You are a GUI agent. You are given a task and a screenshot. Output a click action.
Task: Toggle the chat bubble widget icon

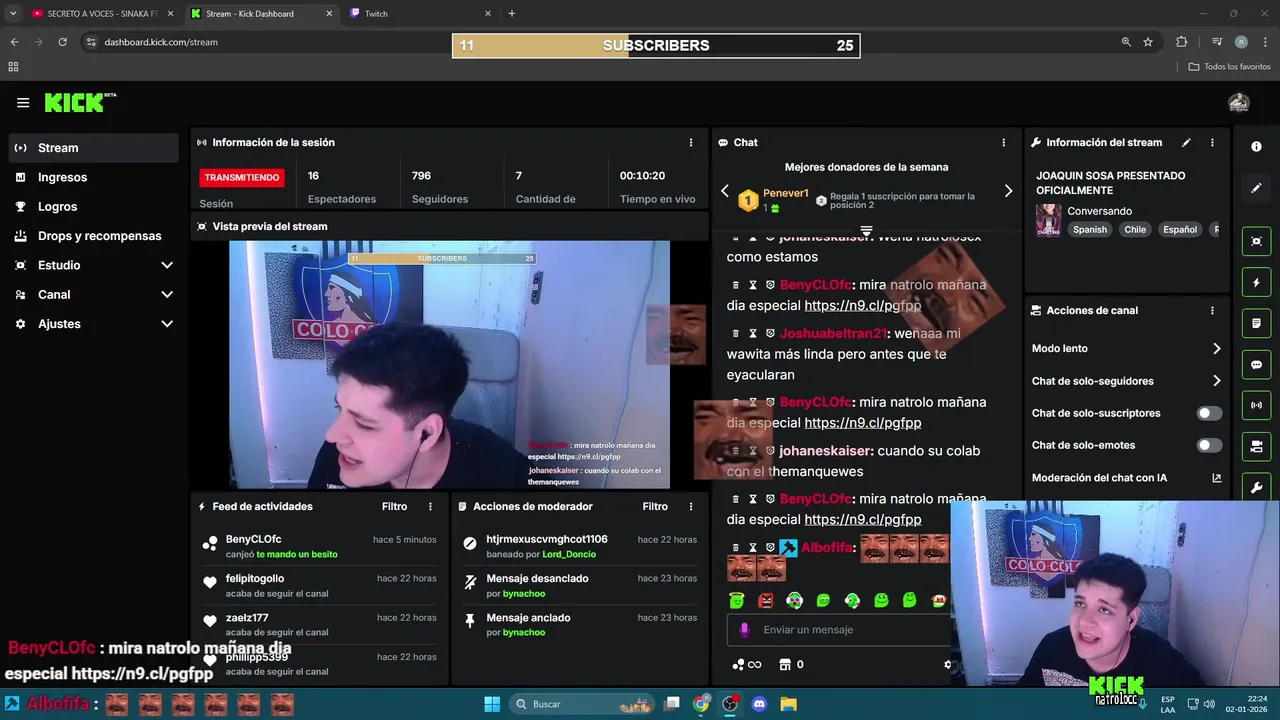tap(1257, 365)
